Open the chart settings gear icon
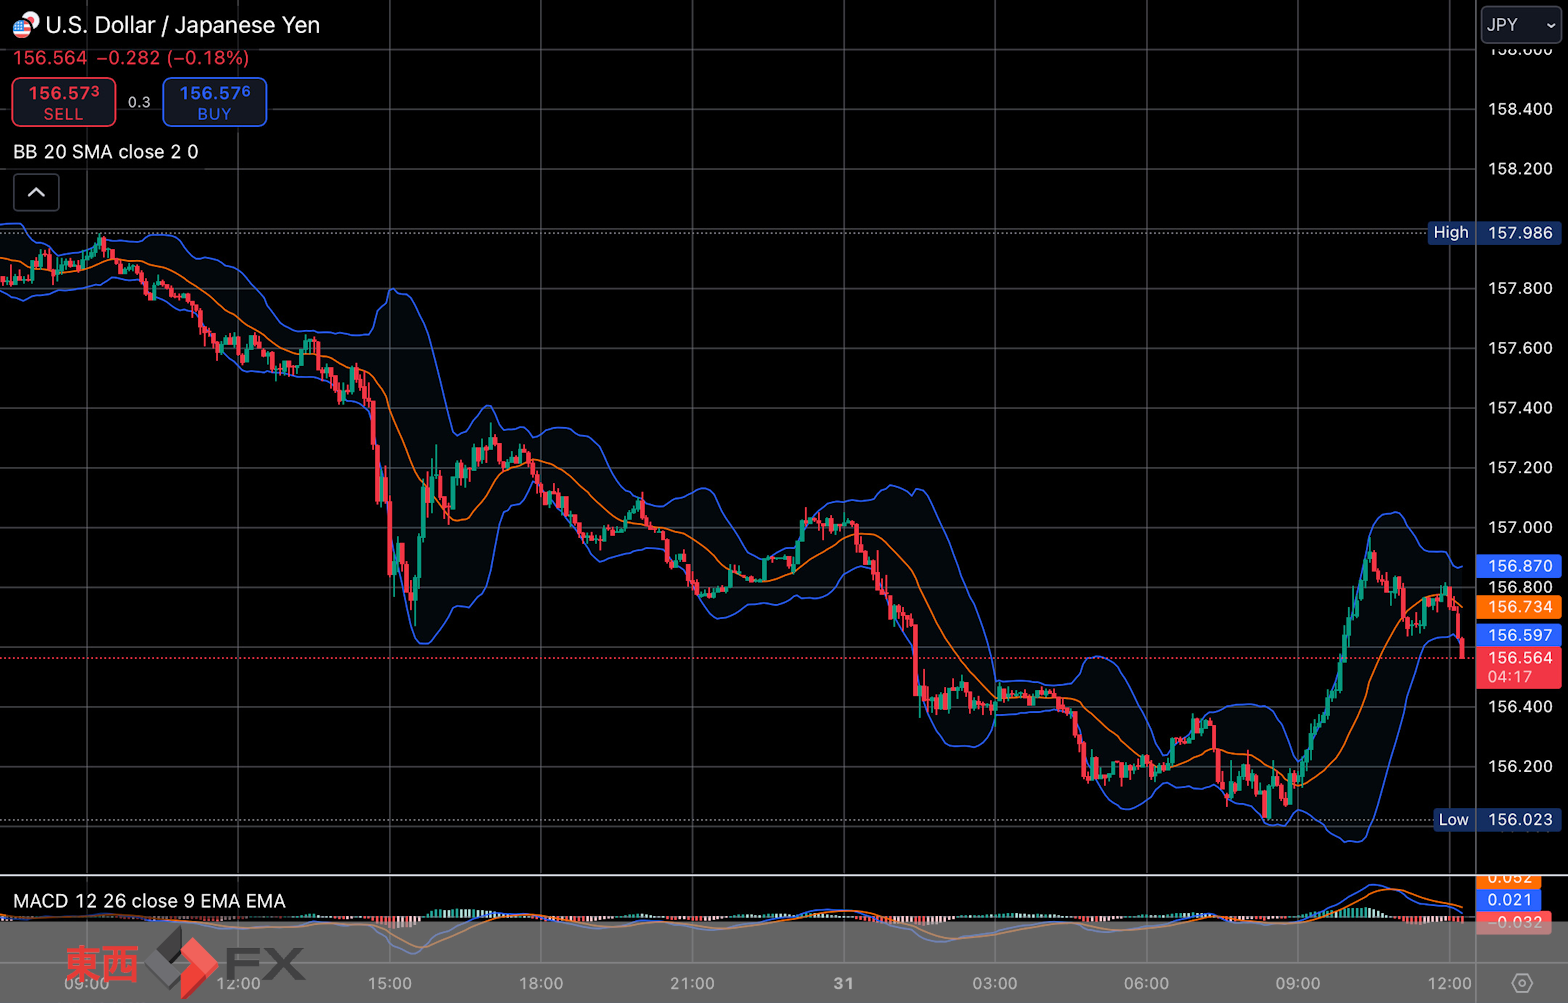 [1521, 983]
